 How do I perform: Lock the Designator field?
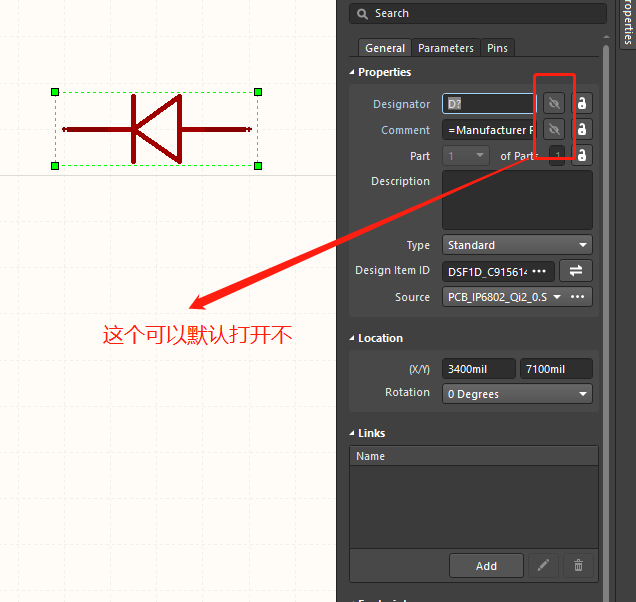582,103
